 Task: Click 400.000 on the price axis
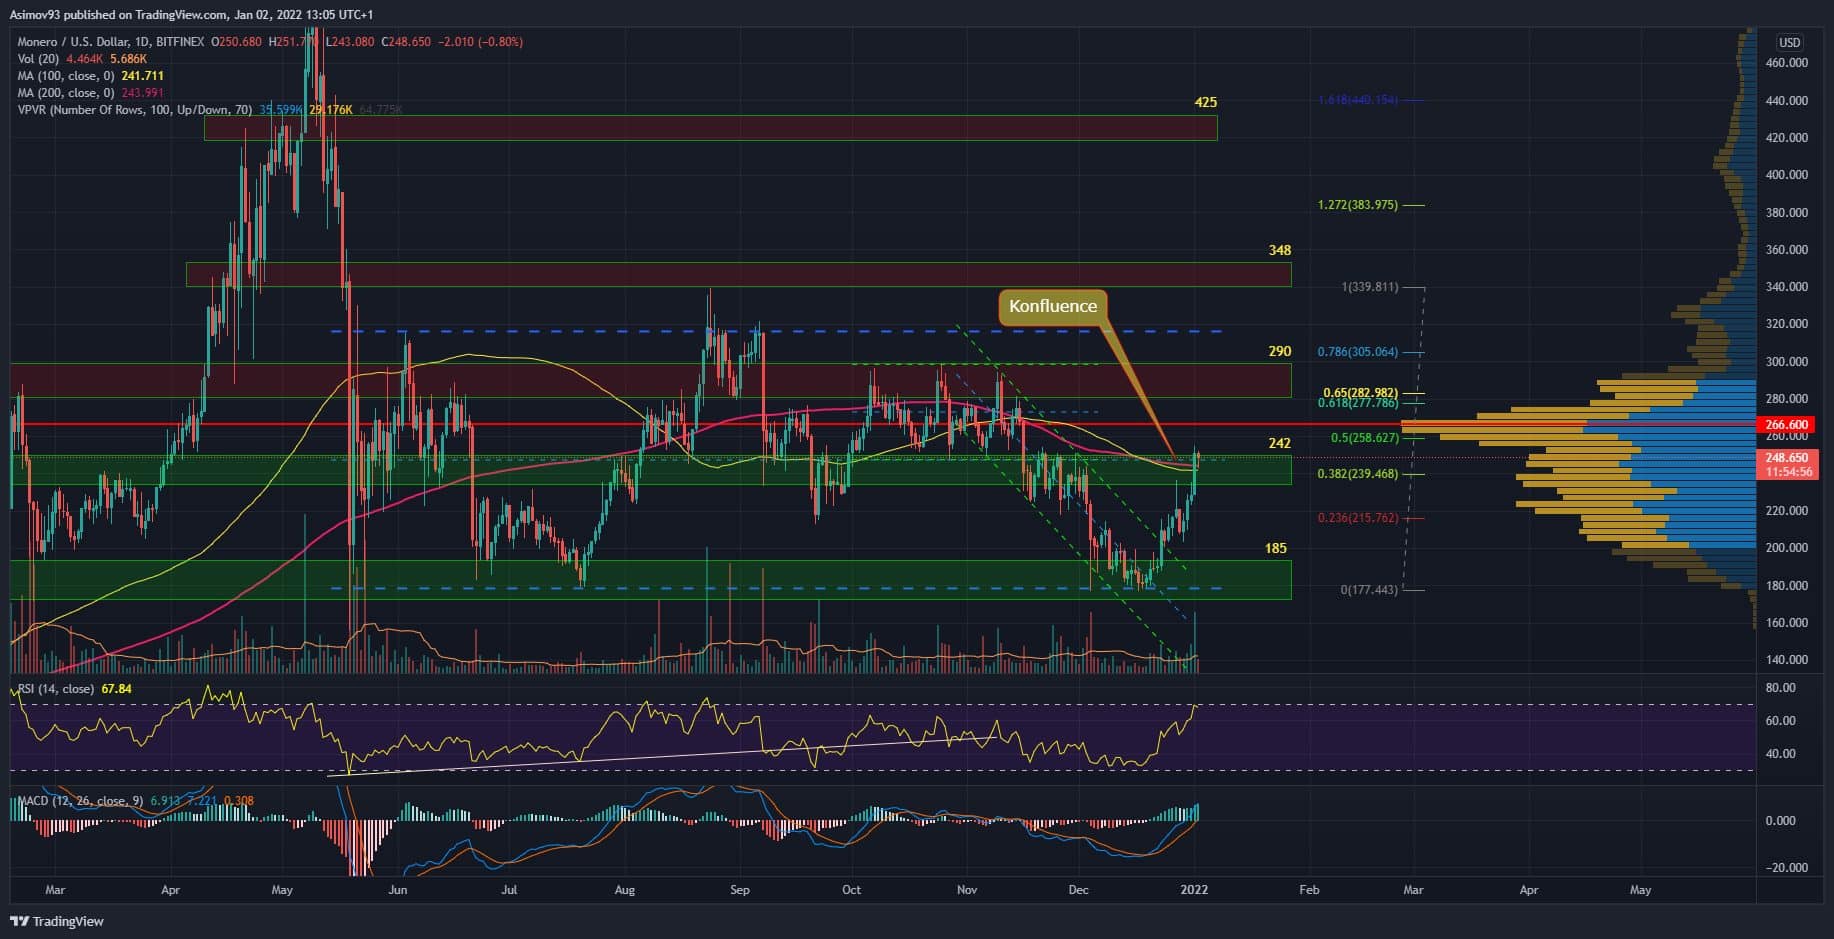[1786, 175]
